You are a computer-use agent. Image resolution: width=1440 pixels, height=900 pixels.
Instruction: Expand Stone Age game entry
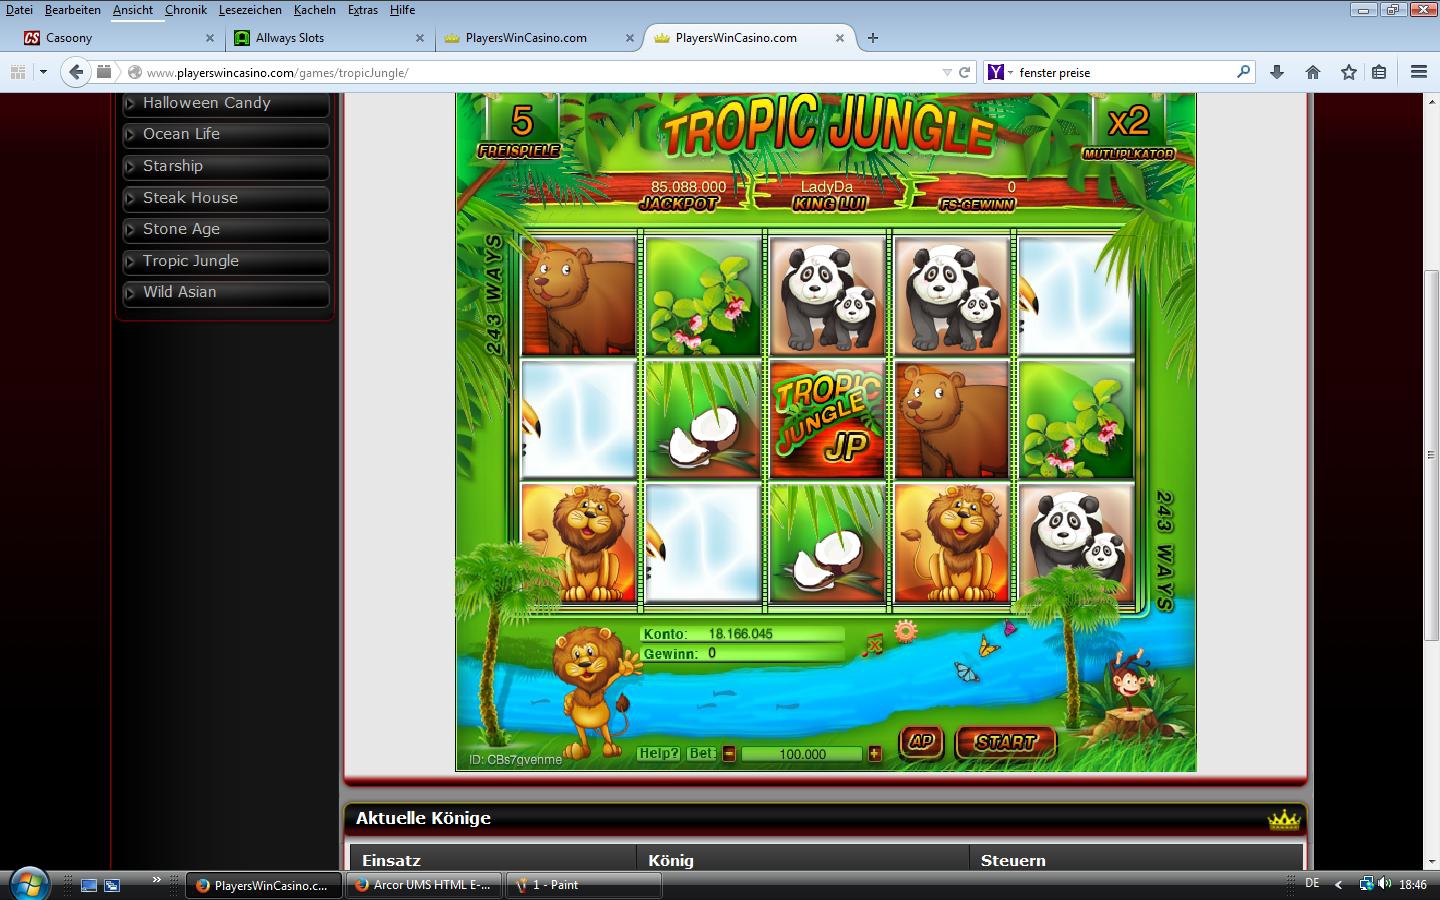(226, 229)
